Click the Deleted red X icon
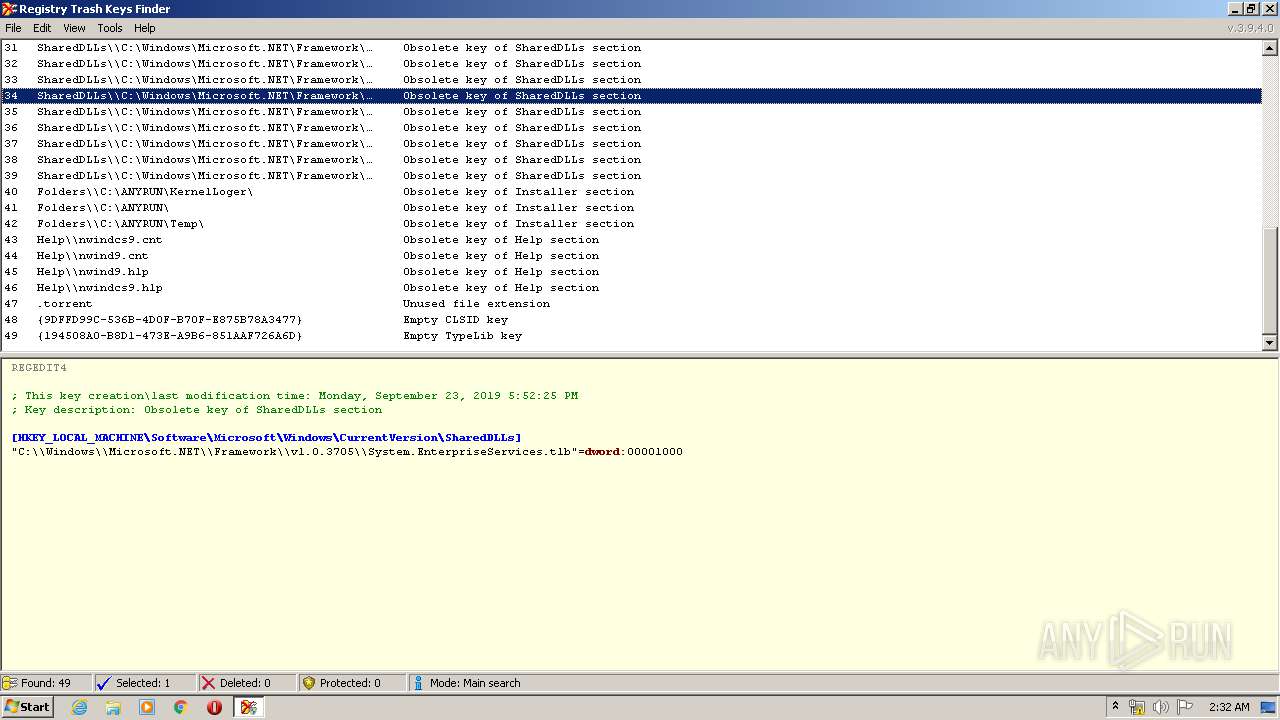Screen dimensions: 1280x720 point(208,683)
